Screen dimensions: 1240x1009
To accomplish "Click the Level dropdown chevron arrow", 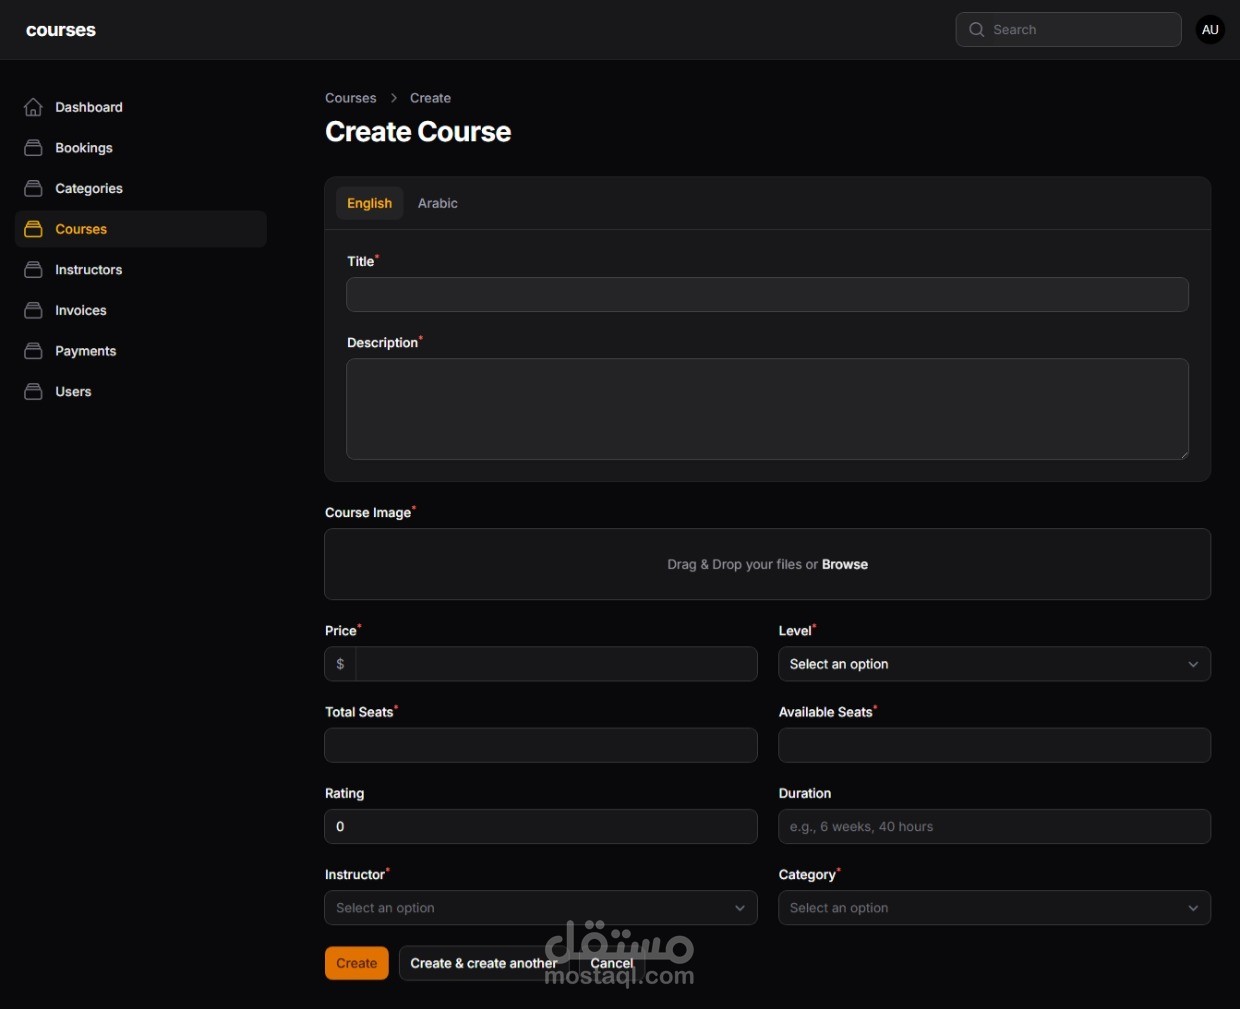I will pos(1193,664).
